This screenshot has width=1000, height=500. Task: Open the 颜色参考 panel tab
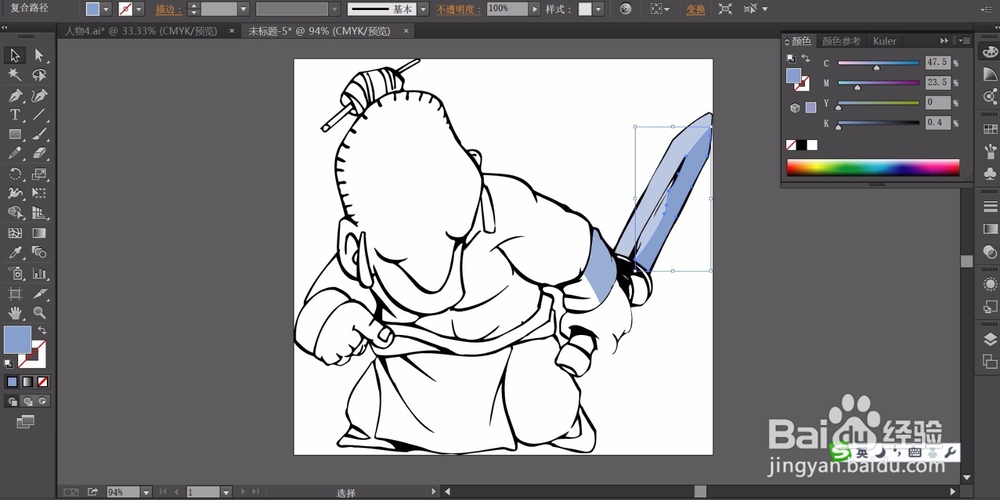coord(841,41)
